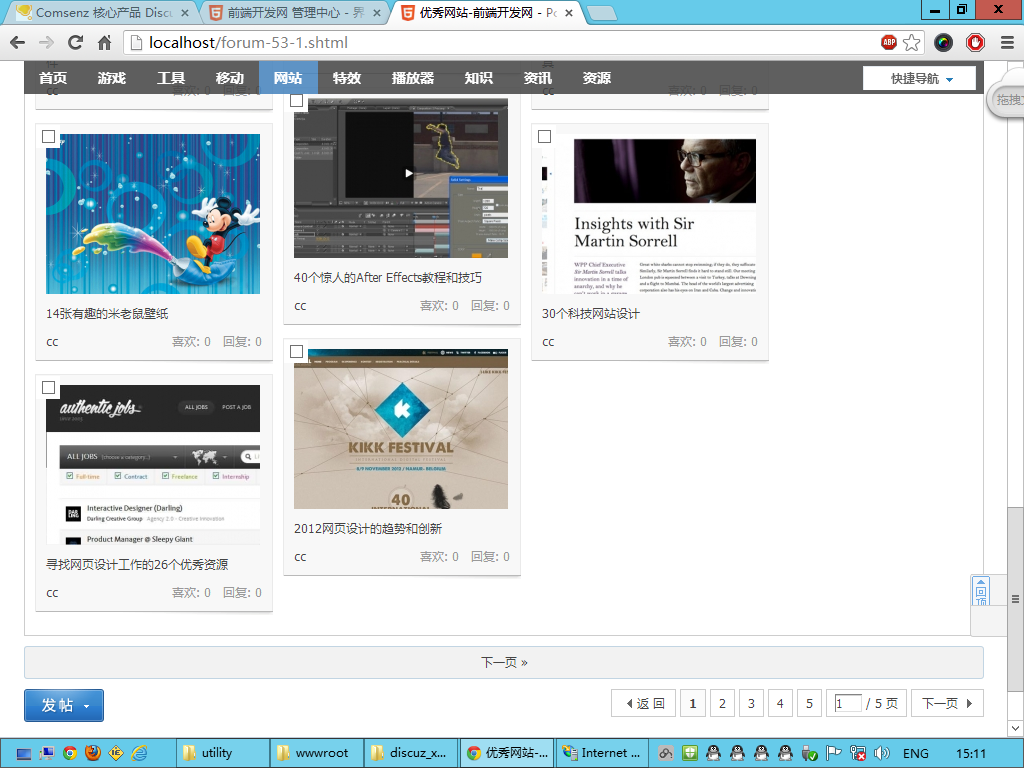The image size is (1024, 768).
Task: Go to page 2 in pagination
Action: 722,703
